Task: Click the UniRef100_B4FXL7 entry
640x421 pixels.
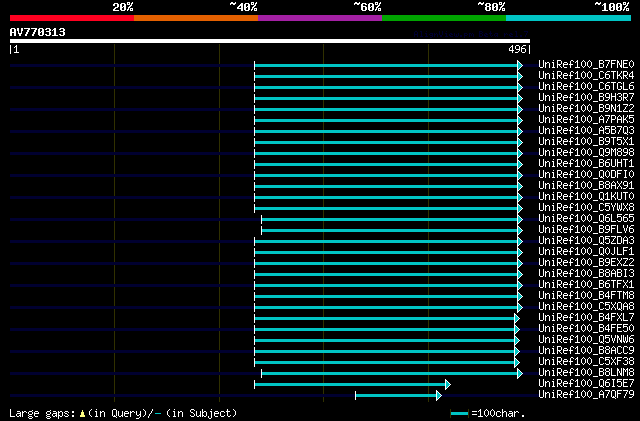Action: 586,318
